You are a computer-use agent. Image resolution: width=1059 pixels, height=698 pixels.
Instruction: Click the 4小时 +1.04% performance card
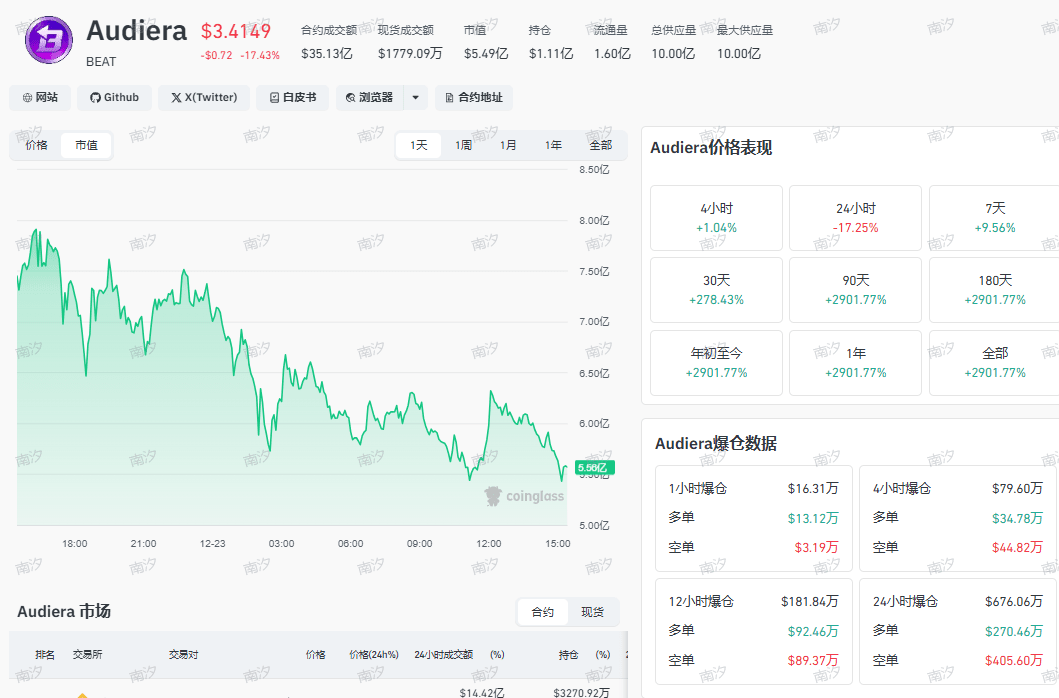tap(716, 218)
